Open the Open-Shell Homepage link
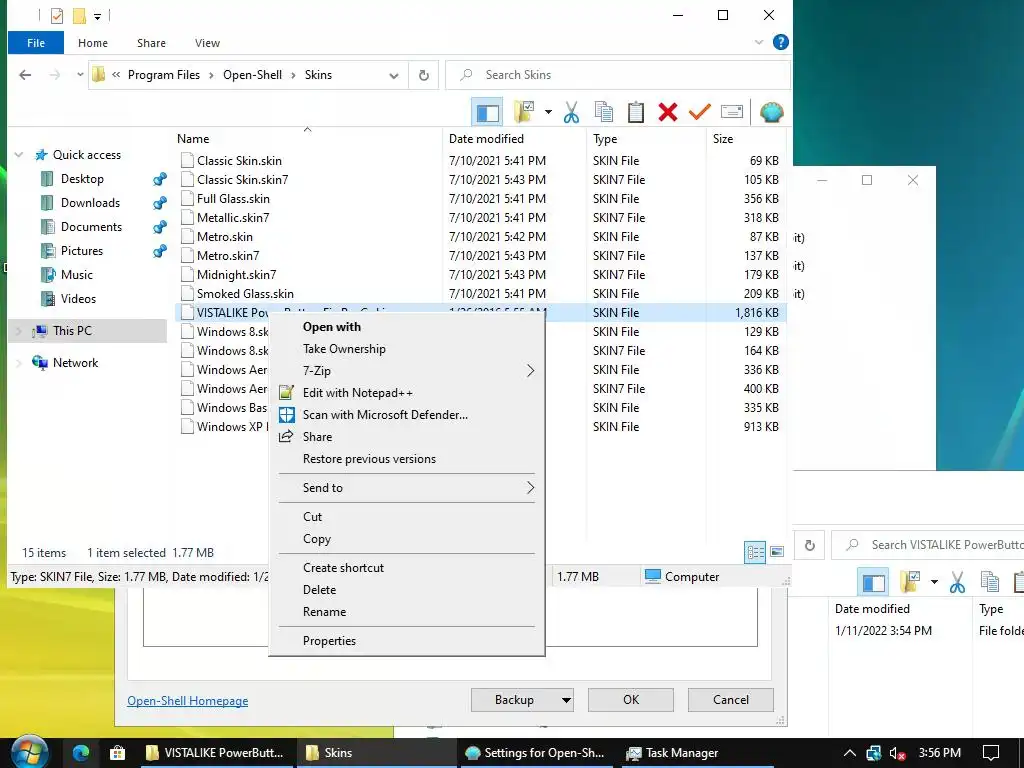 (187, 701)
